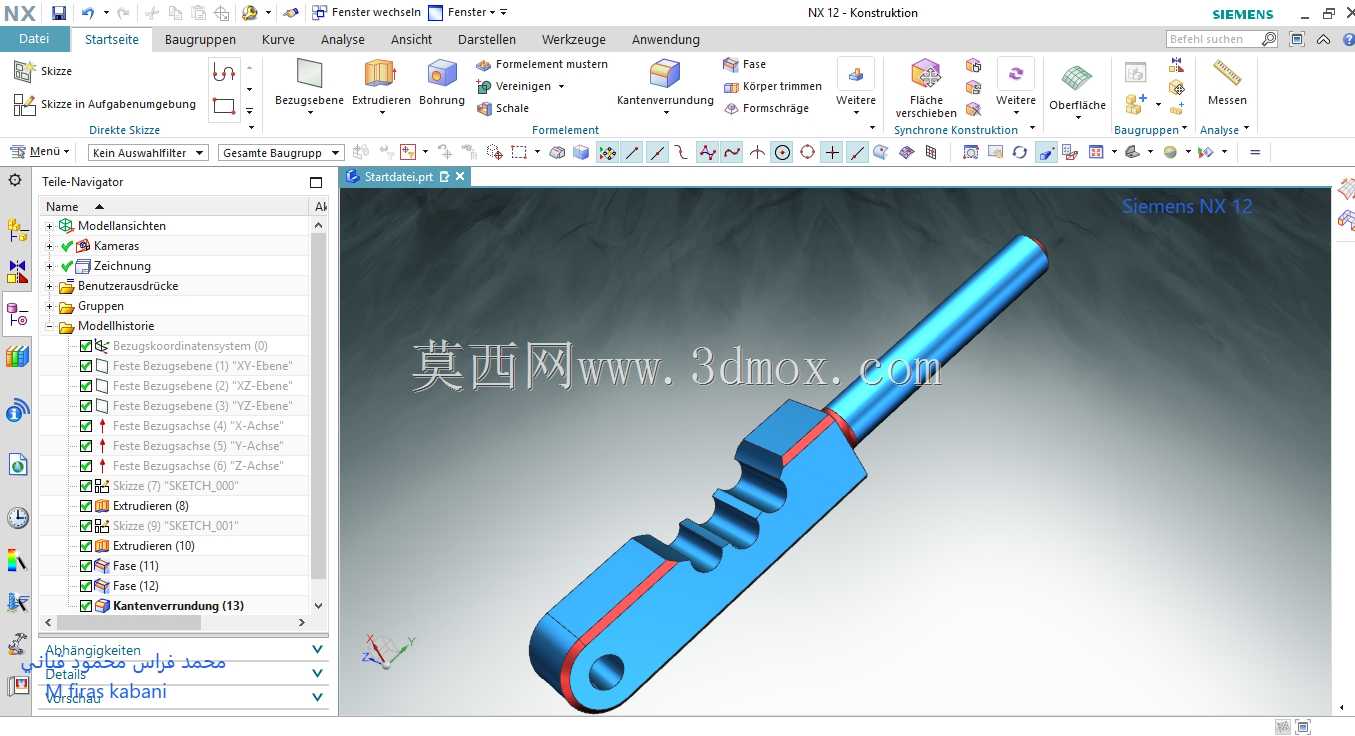1355x736 pixels.
Task: Select the Bohrung hole tool
Action: tap(442, 82)
